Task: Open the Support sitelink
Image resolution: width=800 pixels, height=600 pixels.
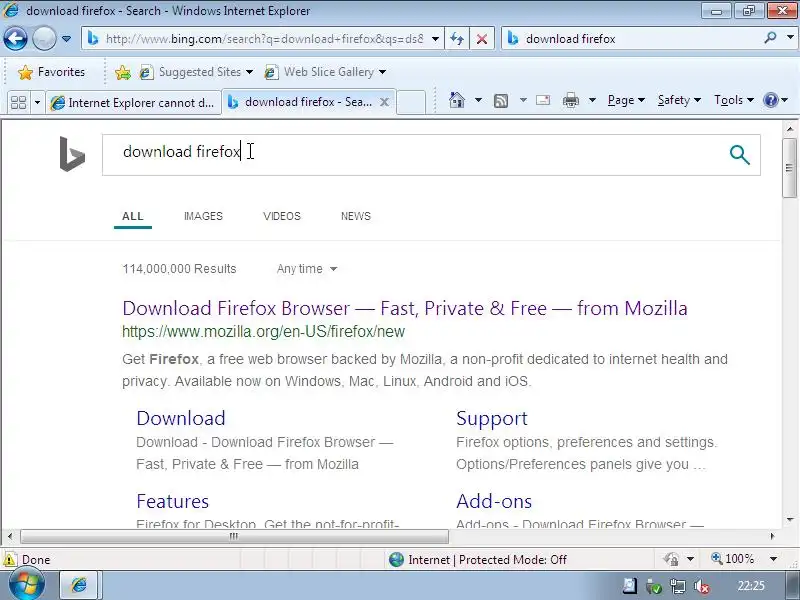Action: [492, 418]
